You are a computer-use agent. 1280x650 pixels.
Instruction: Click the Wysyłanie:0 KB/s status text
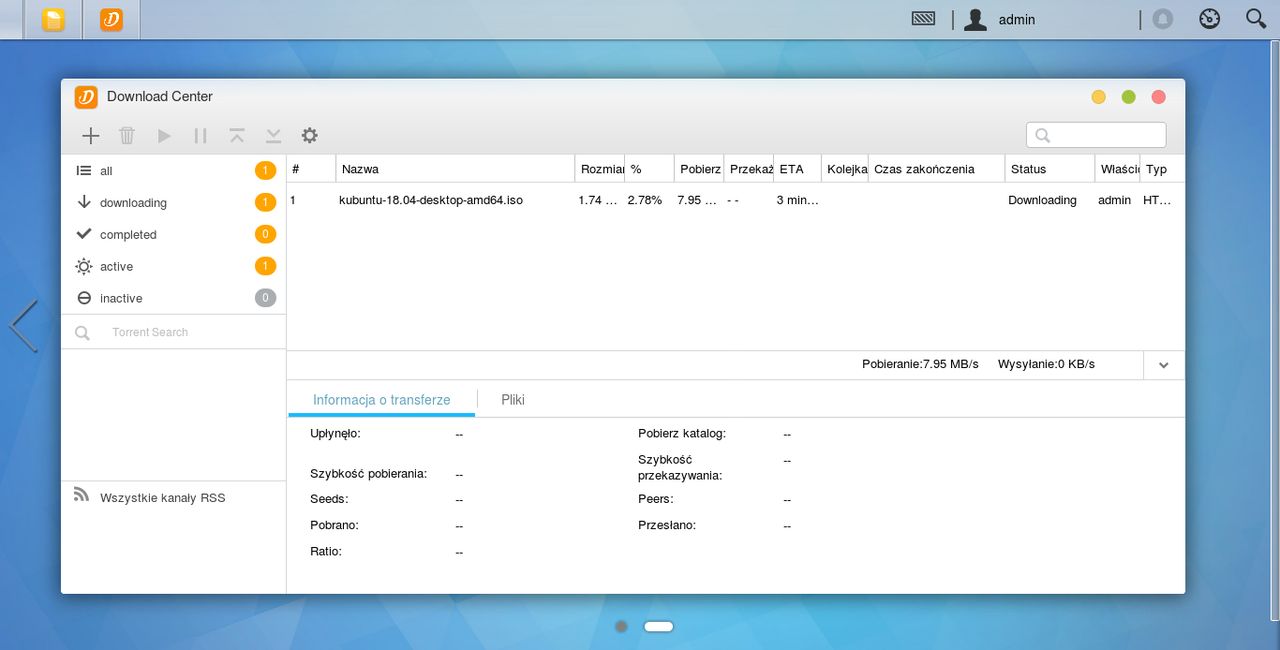(x=1046, y=364)
